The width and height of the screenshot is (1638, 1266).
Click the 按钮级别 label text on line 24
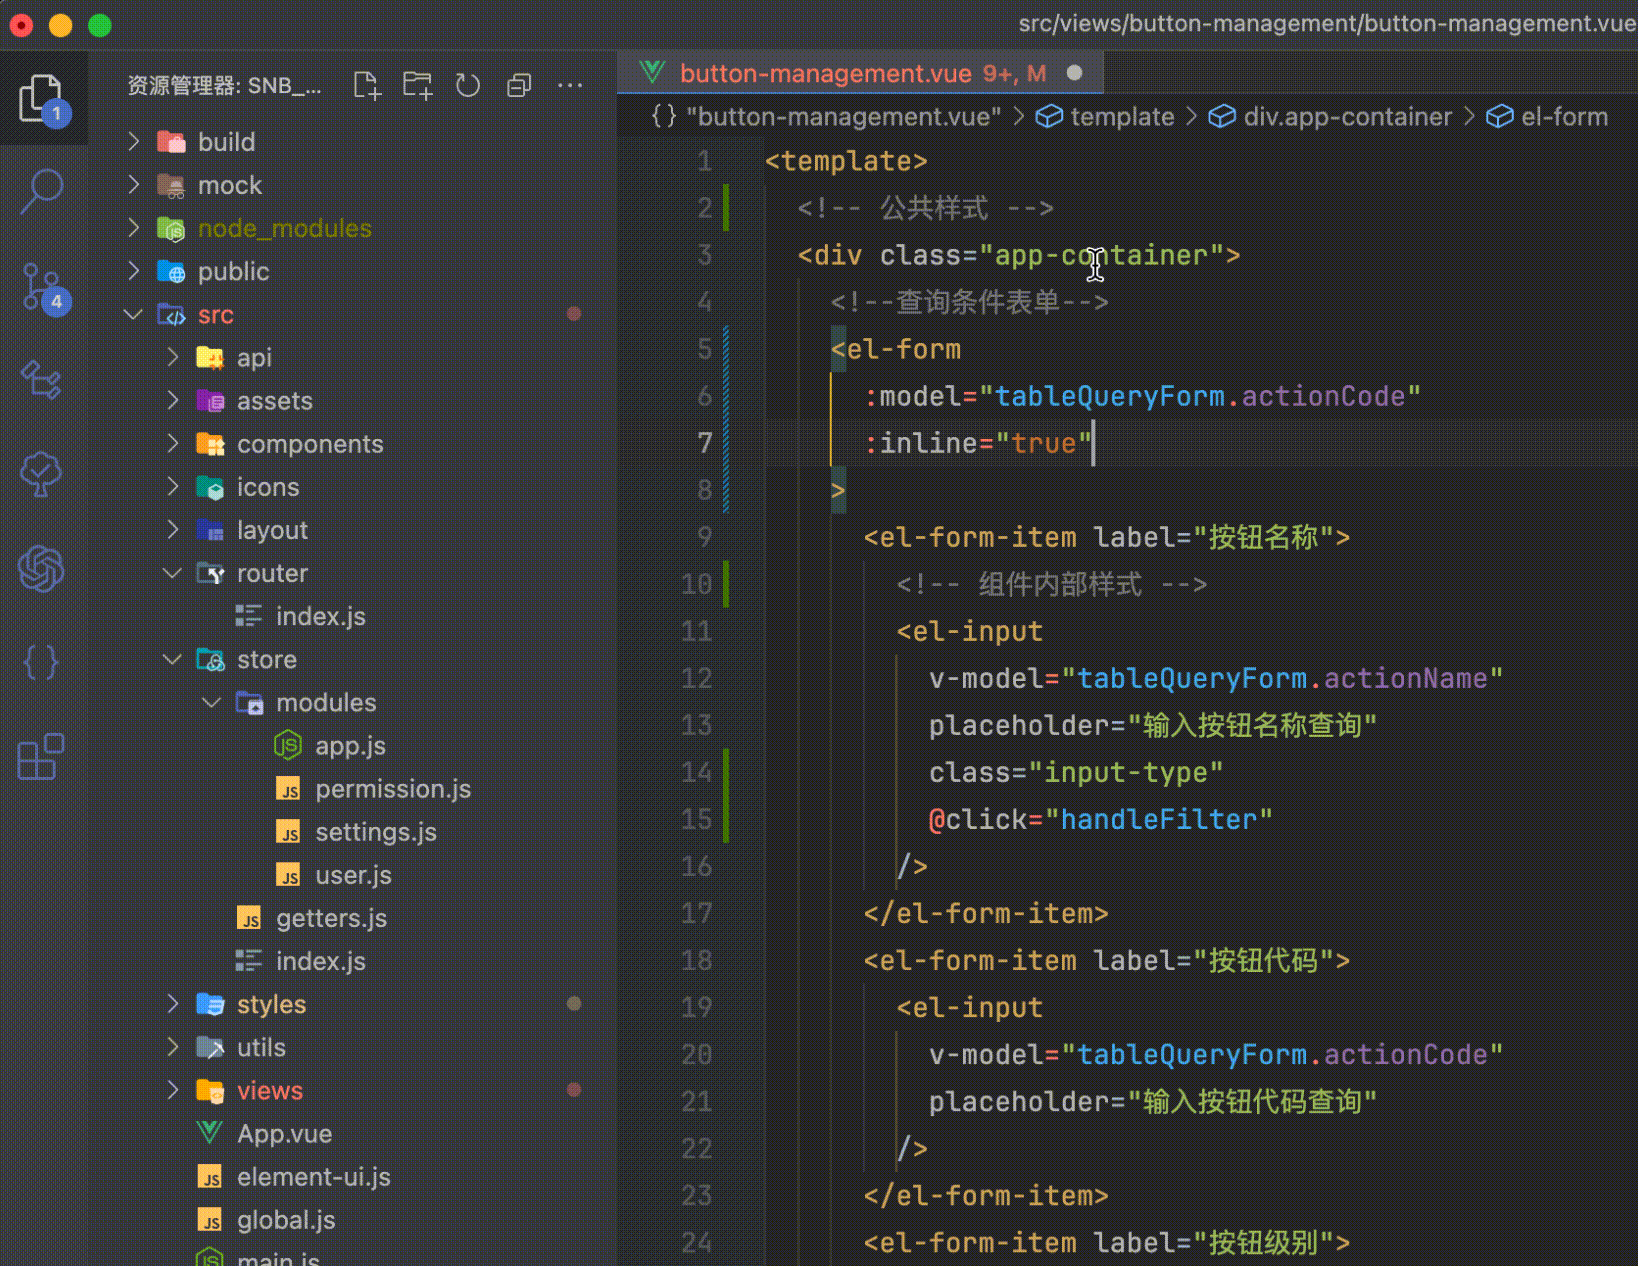[x=1264, y=1243]
